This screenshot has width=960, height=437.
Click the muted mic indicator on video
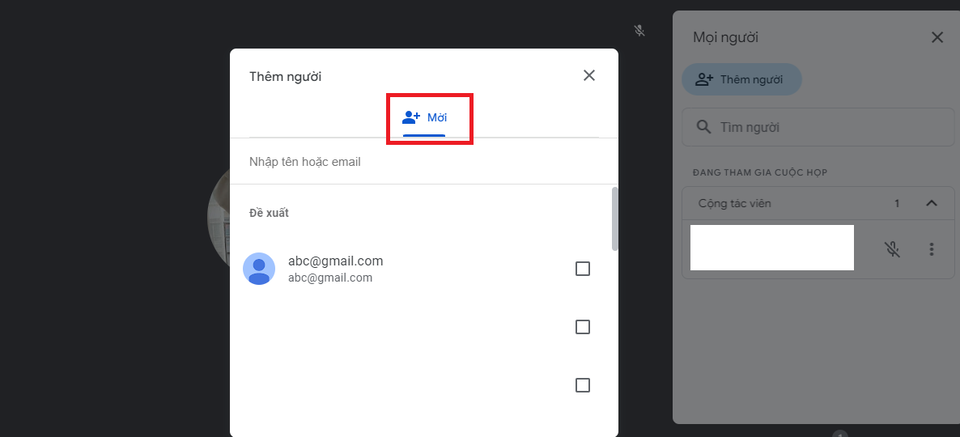pyautogui.click(x=639, y=31)
